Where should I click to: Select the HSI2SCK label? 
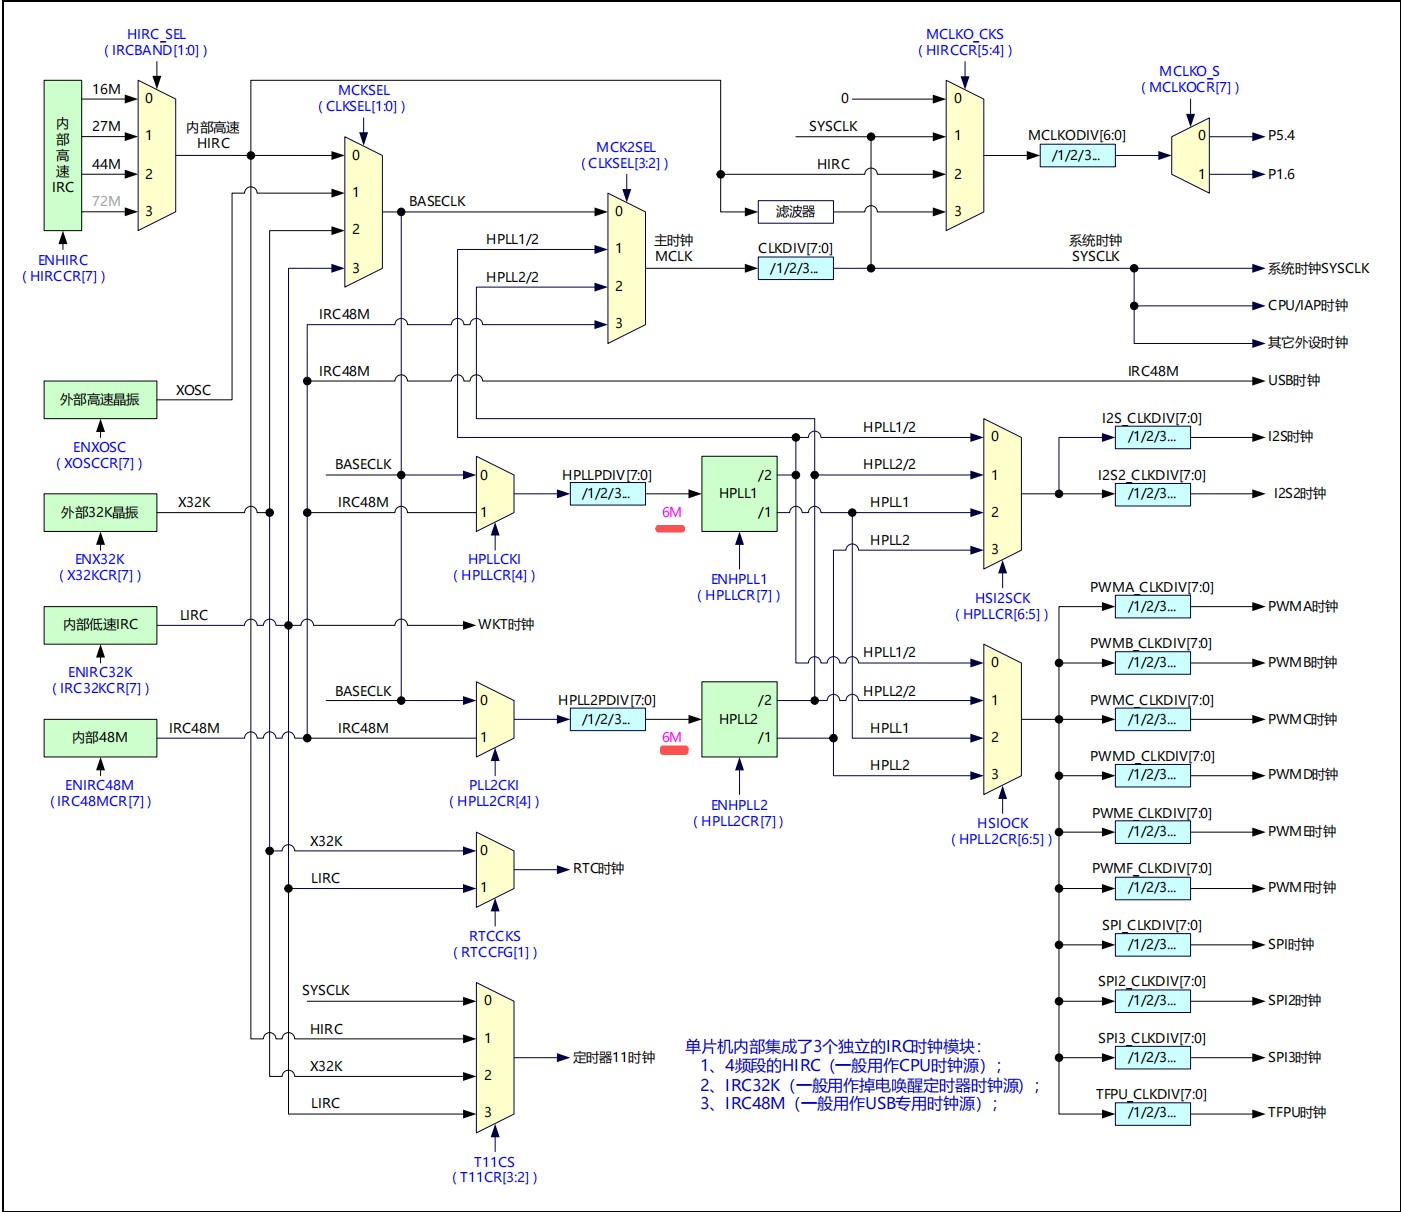coord(1002,598)
